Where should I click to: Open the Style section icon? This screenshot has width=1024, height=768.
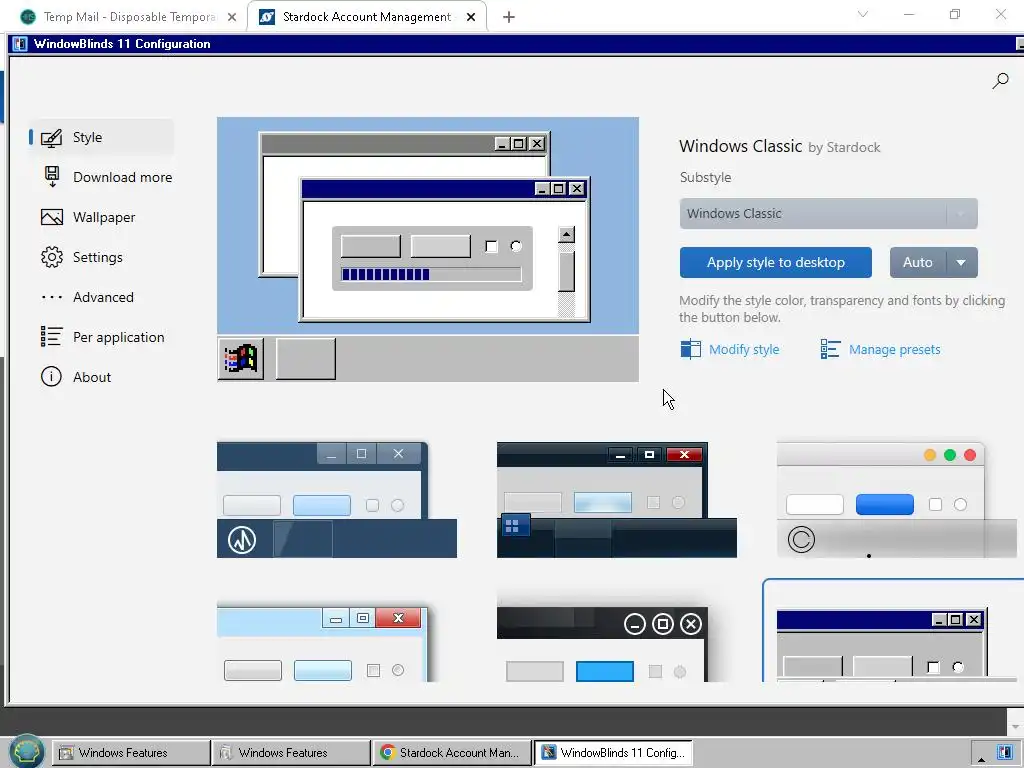[x=52, y=138]
